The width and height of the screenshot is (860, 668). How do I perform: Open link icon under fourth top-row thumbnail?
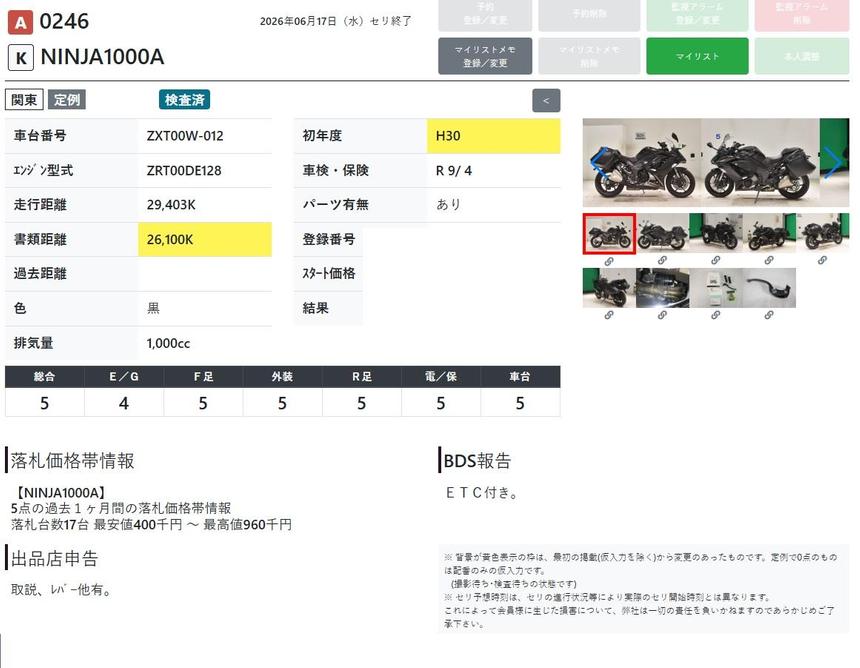(x=769, y=260)
